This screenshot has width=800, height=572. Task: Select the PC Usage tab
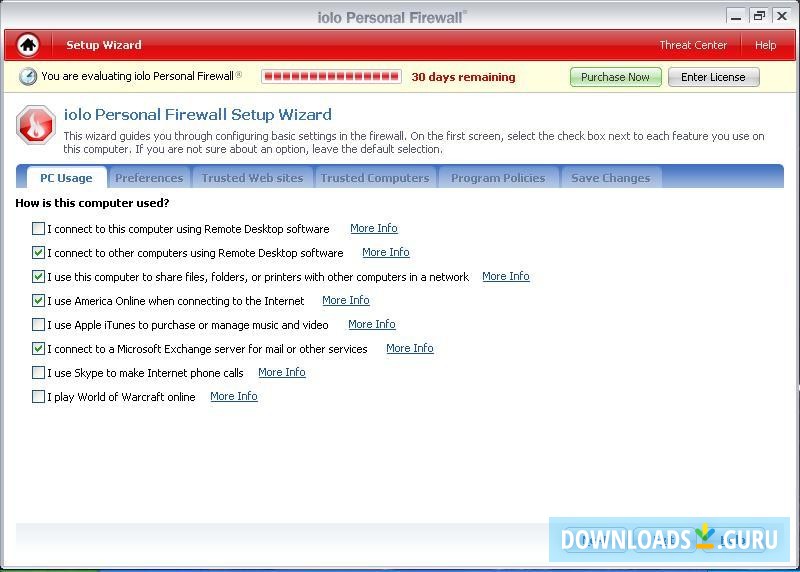pos(66,178)
